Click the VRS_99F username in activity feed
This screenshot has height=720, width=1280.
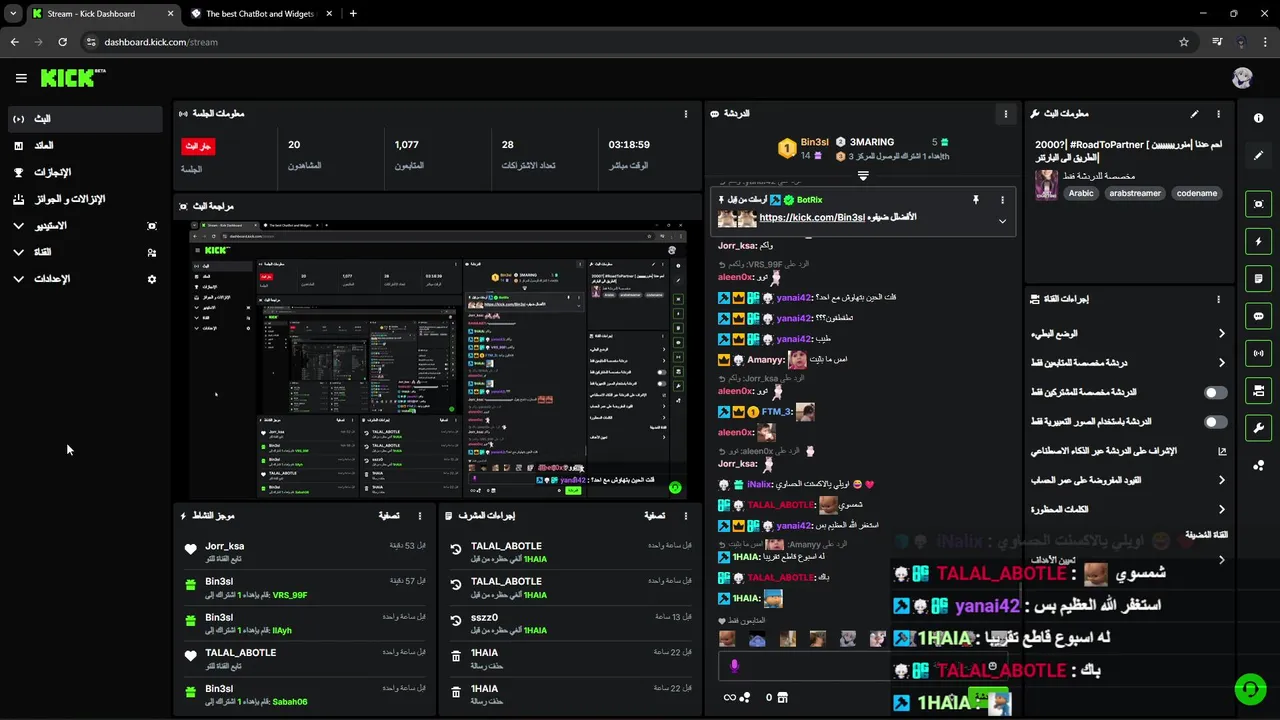pos(289,595)
